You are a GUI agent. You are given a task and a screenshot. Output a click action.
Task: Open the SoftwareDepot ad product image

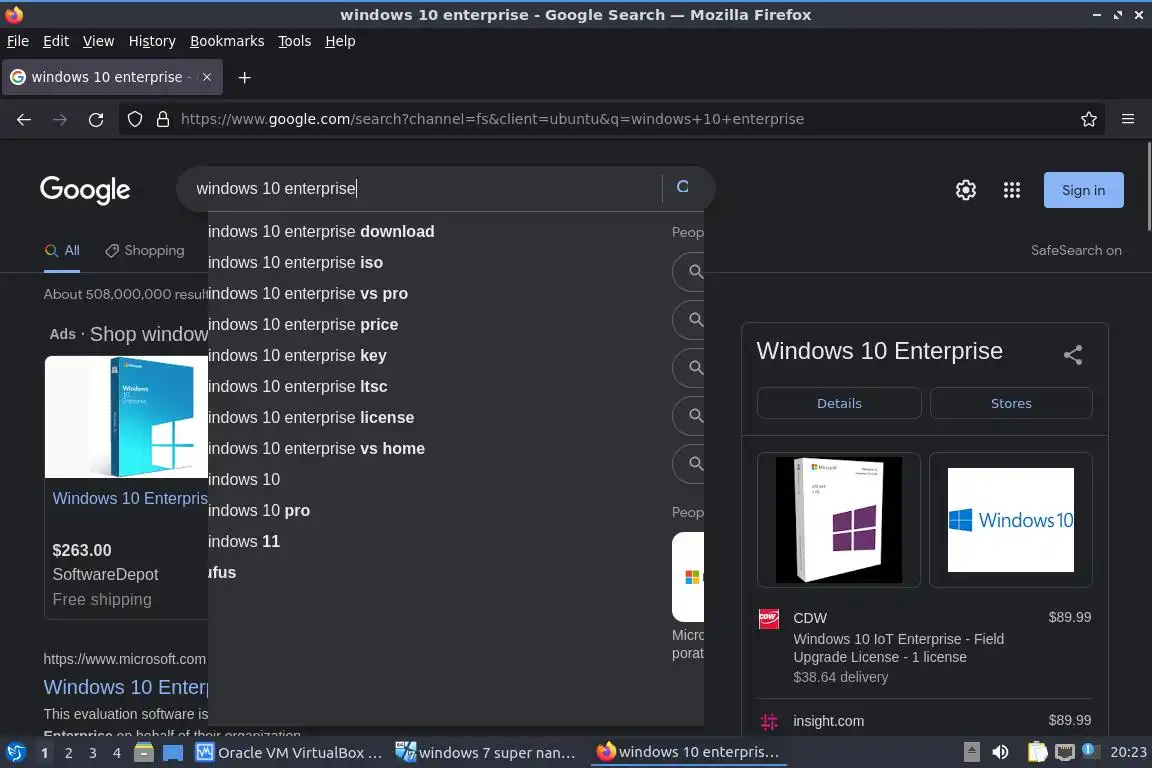point(126,417)
